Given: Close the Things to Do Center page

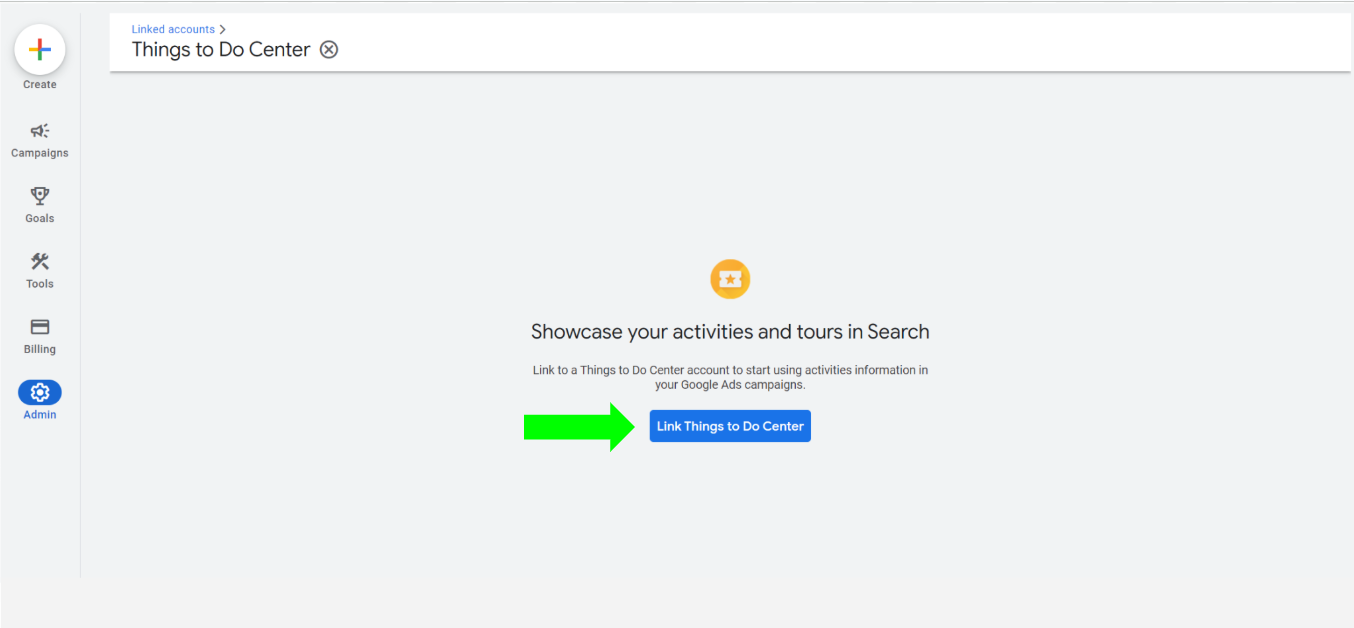Looking at the screenshot, I should tap(329, 50).
